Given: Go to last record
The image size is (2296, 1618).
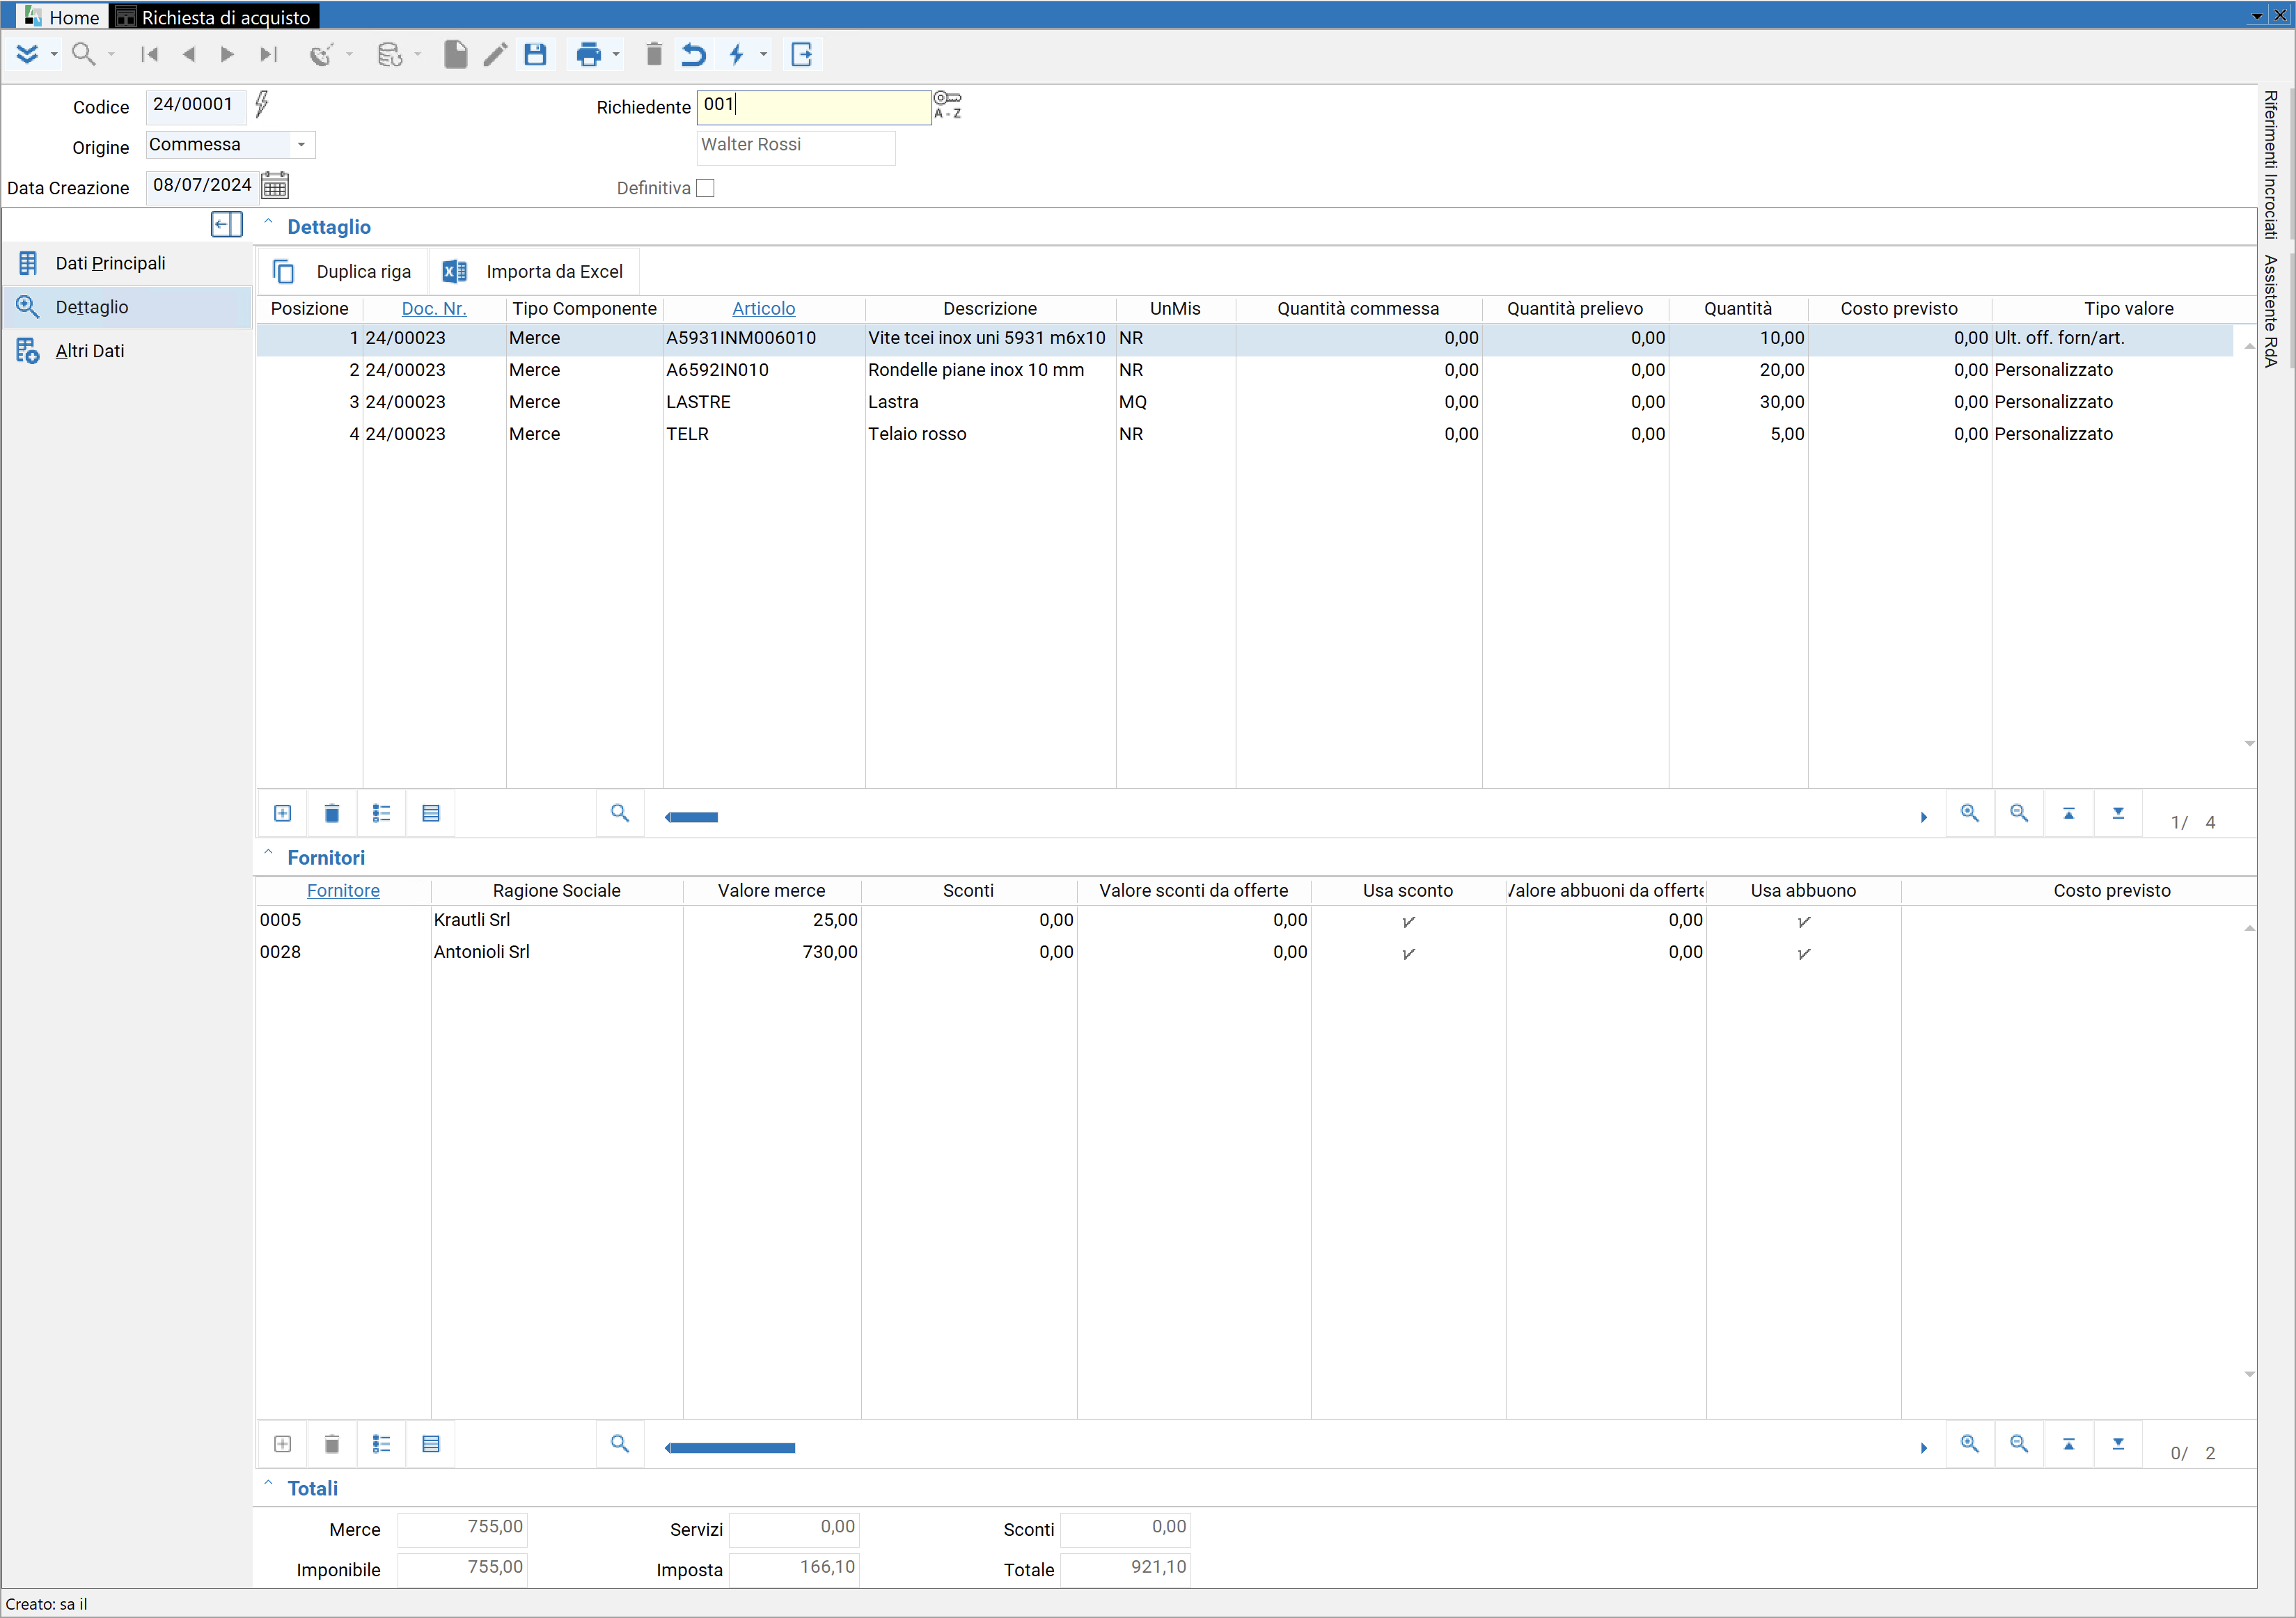Looking at the screenshot, I should 268,54.
